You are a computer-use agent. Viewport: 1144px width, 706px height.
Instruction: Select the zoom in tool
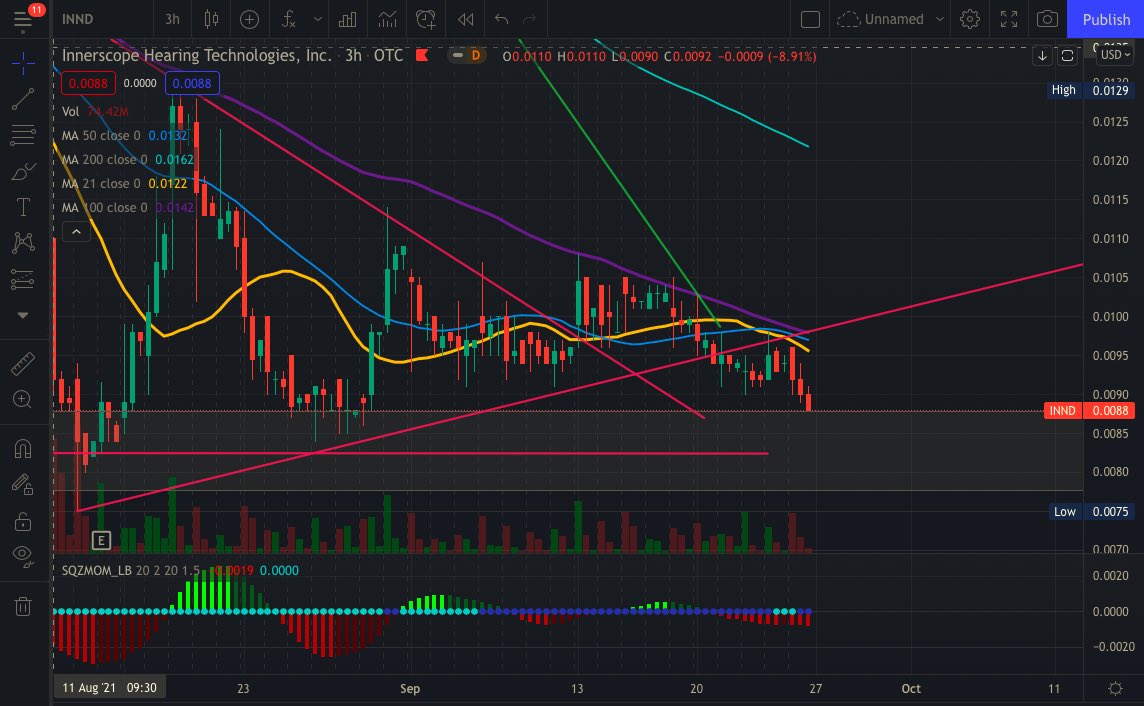click(x=23, y=399)
